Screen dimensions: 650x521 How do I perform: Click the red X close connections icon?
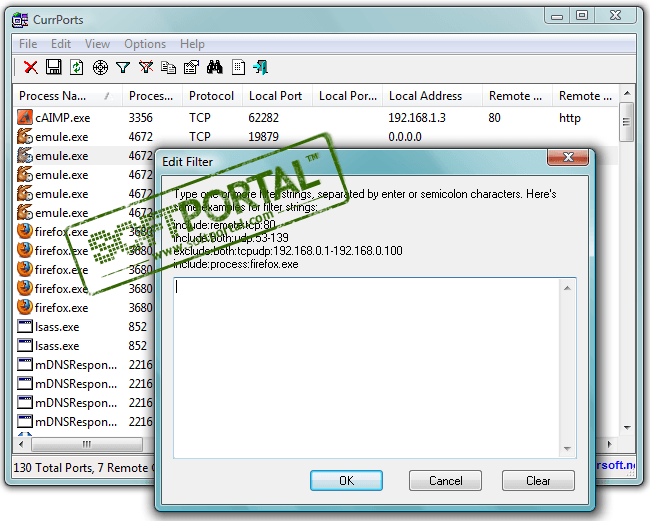pos(31,67)
